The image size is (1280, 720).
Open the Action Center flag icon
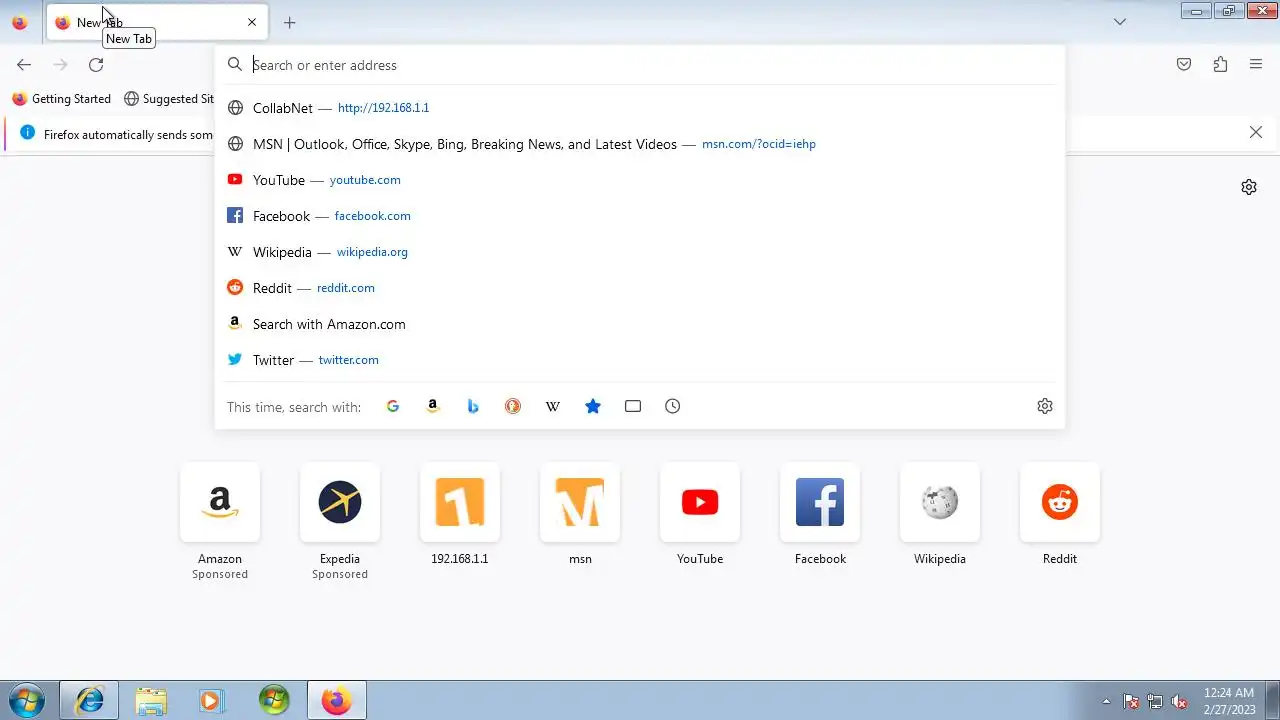pyautogui.click(x=1131, y=701)
